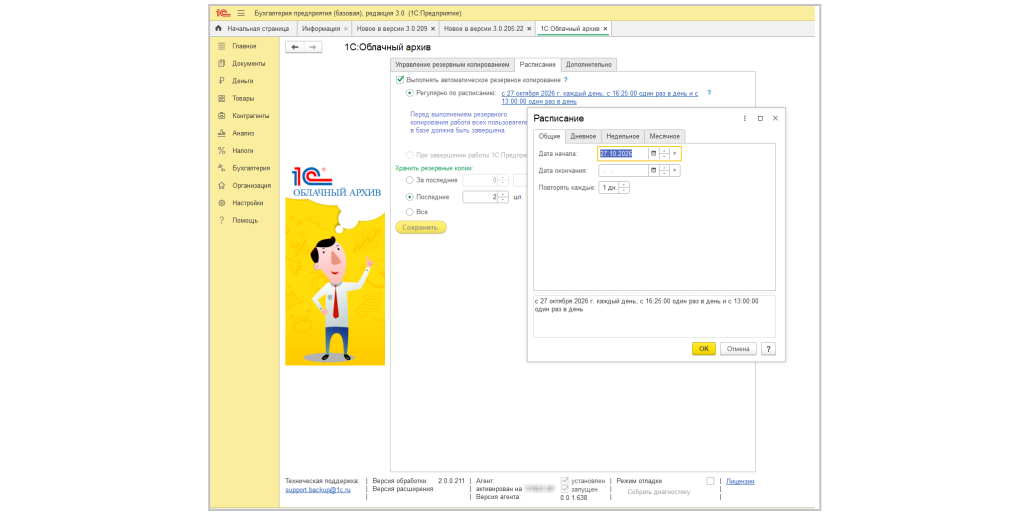Viewport: 1024px width, 514px height.
Task: Select Регулярно по расписанию radio button
Action: click(x=409, y=93)
